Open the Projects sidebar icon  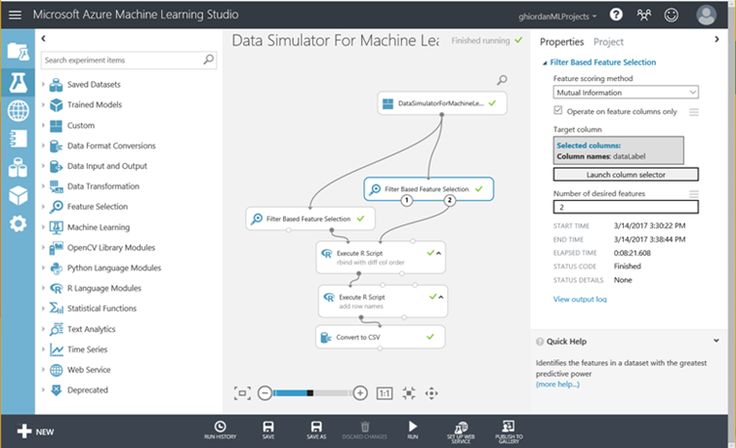(x=18, y=52)
